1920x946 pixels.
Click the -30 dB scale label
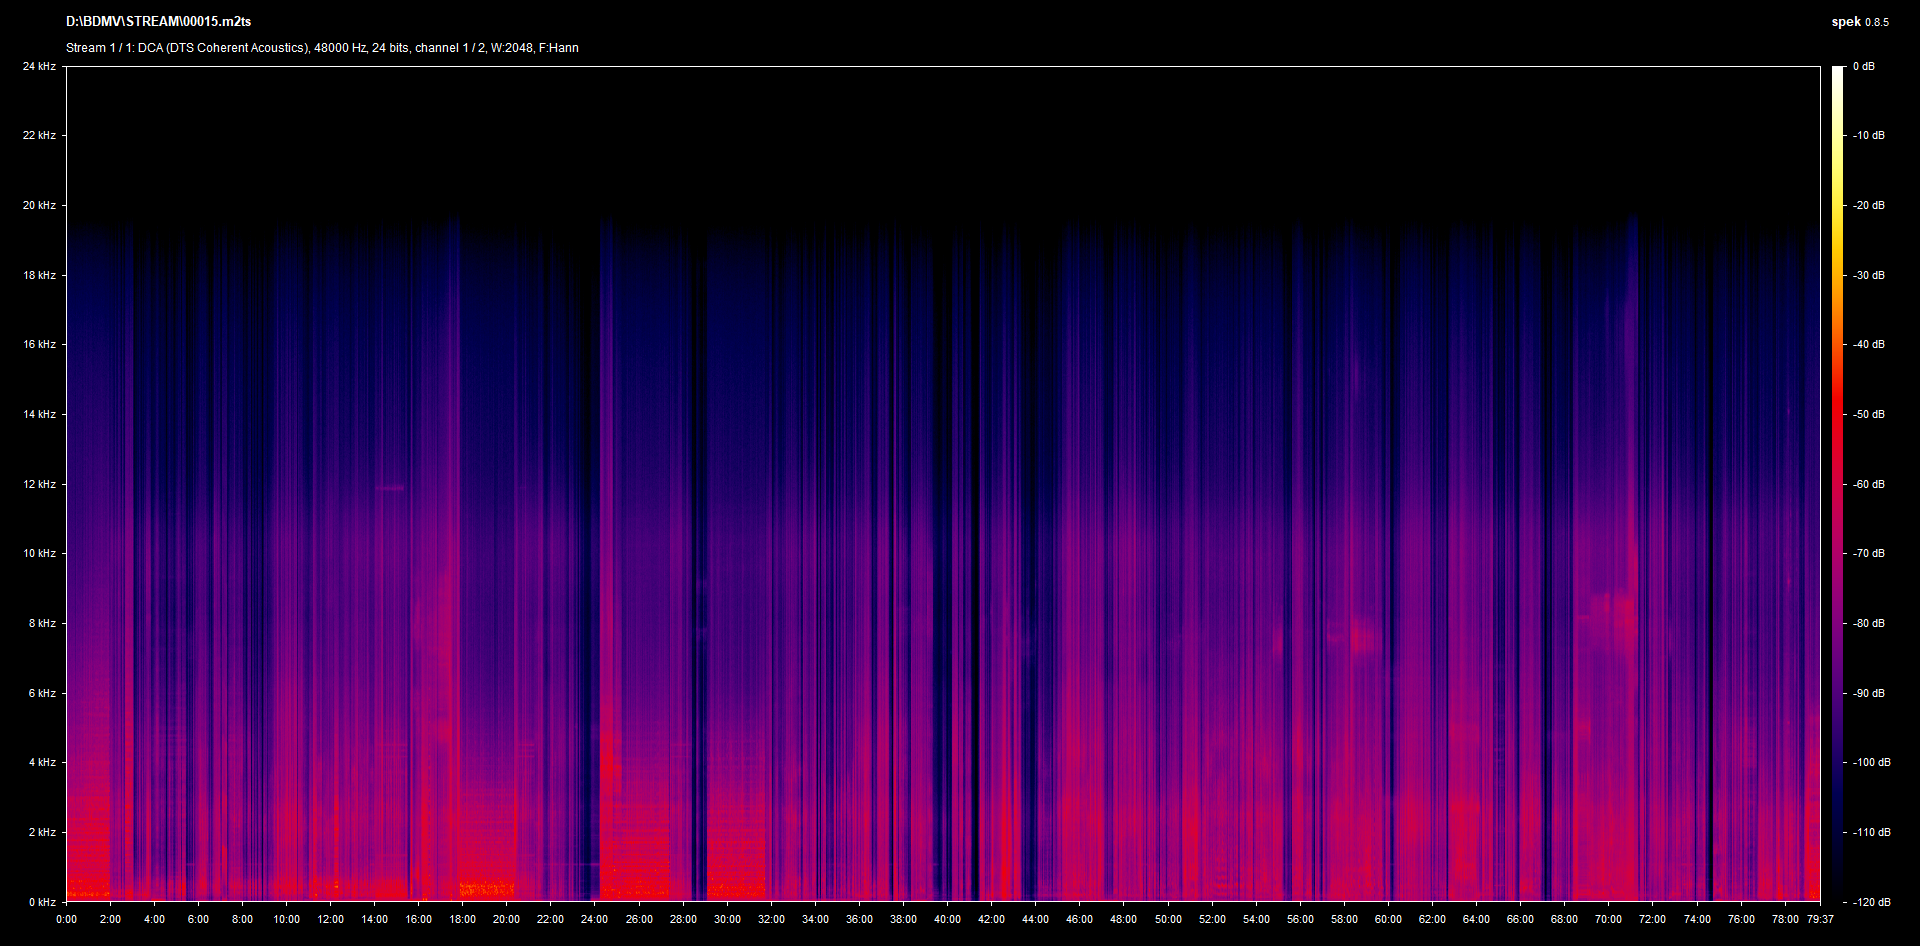click(x=1868, y=275)
